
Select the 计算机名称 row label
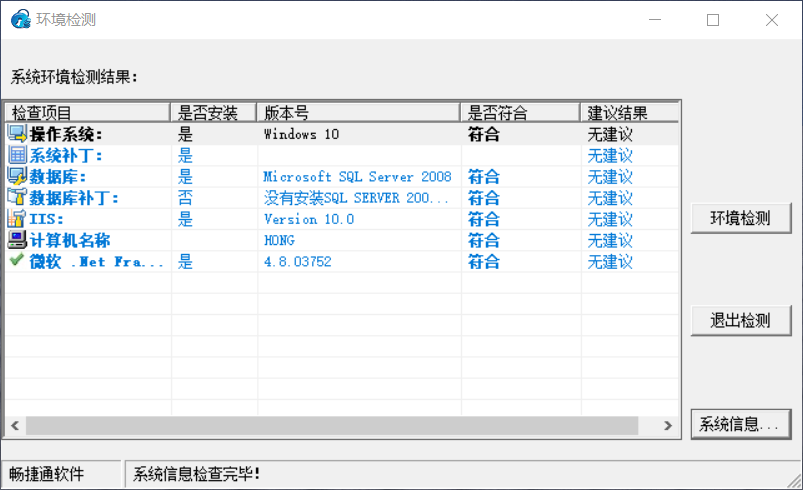pyautogui.click(x=70, y=241)
